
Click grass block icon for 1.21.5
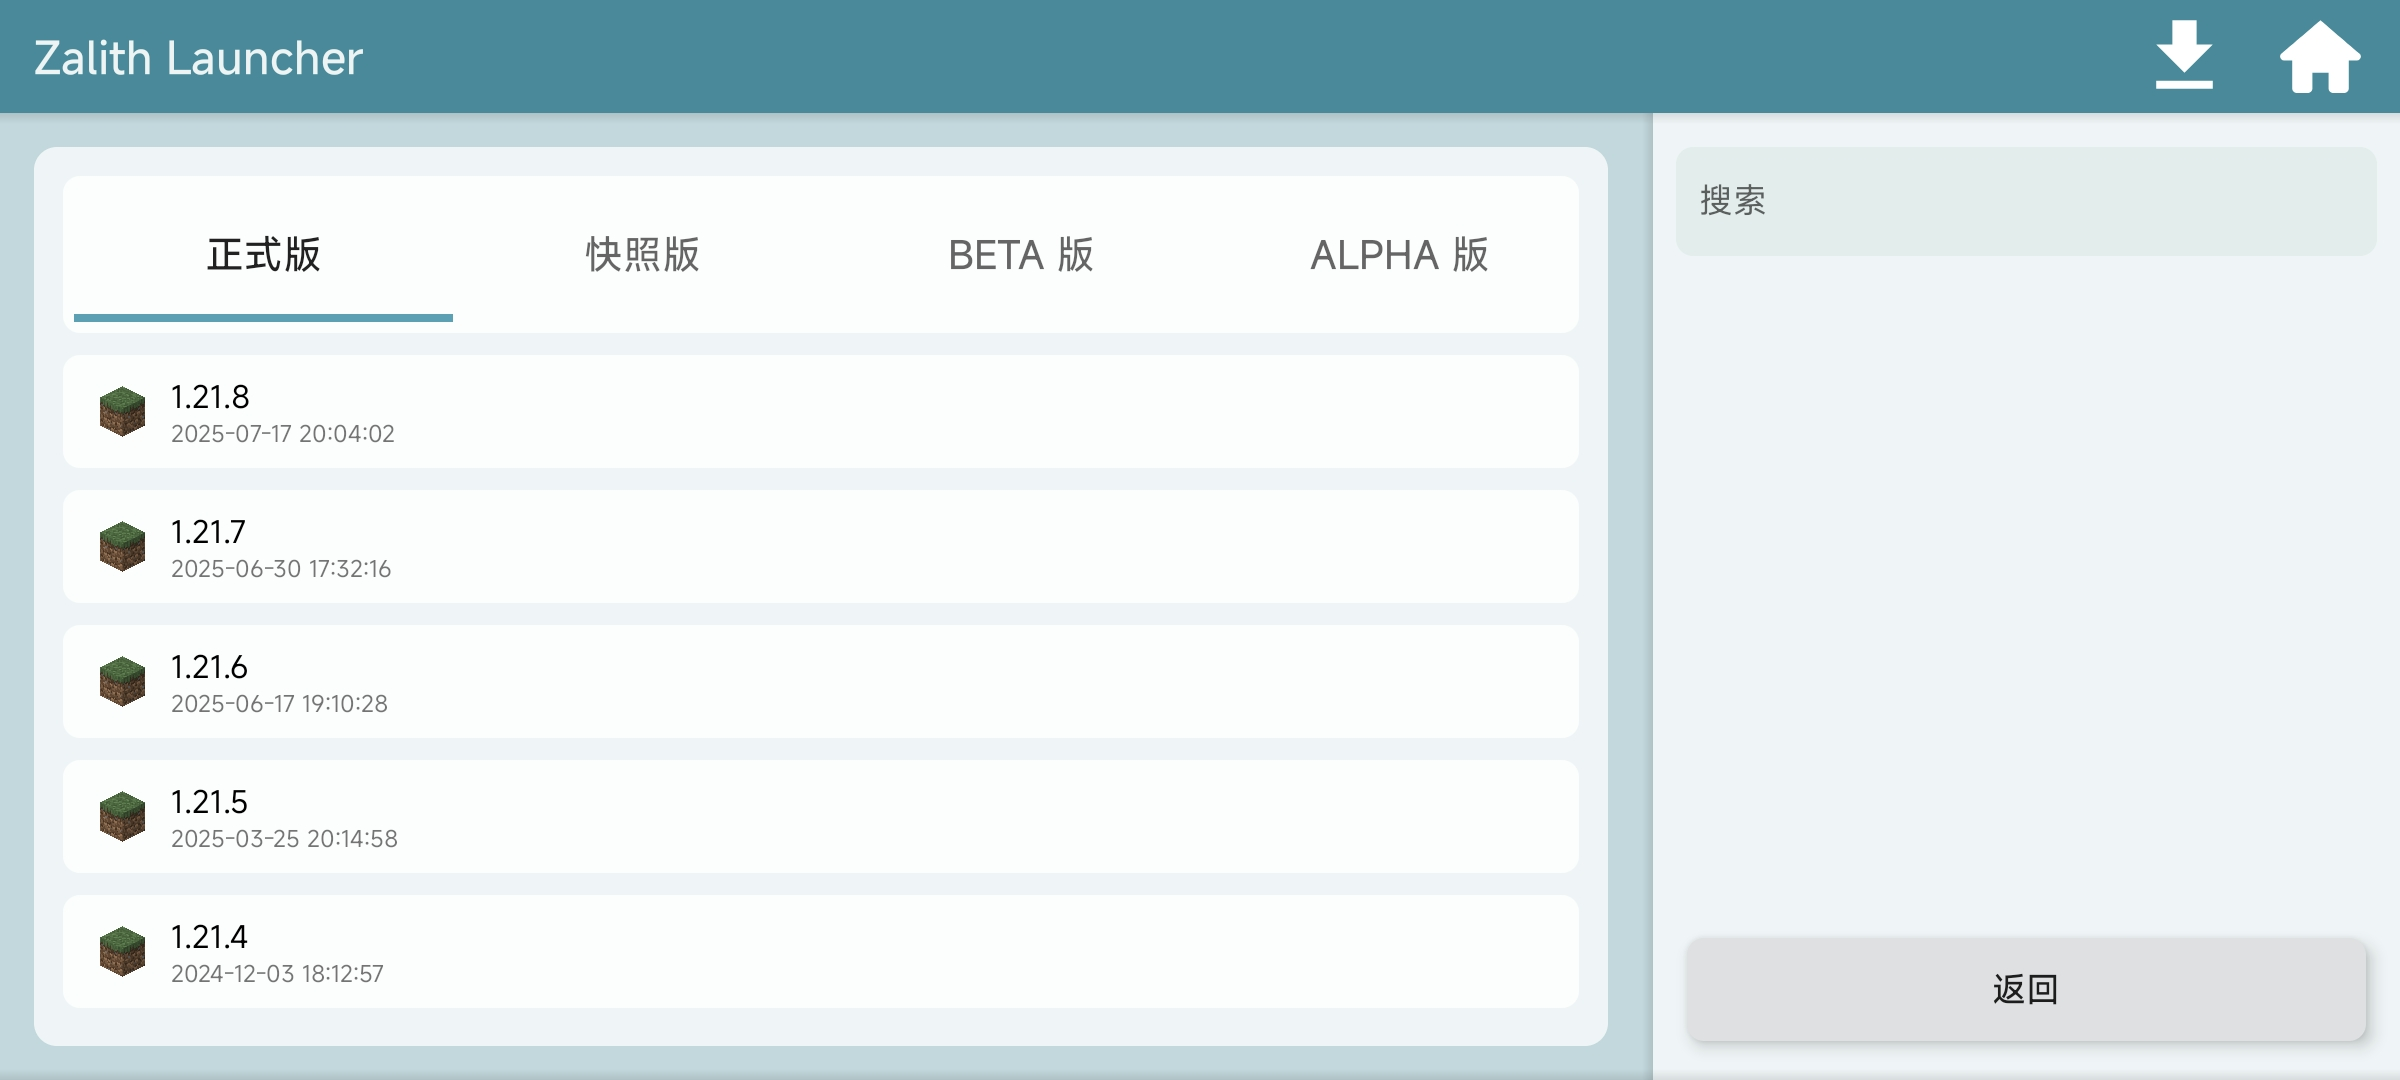[x=122, y=816]
